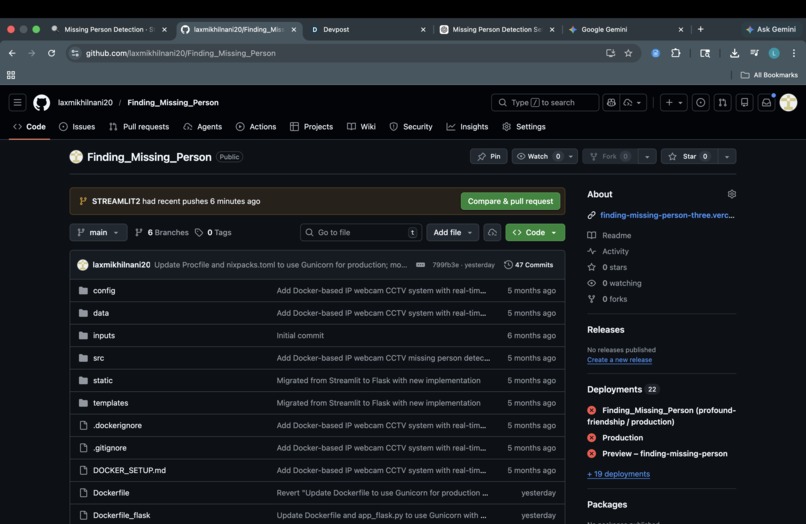Click the browser address bar URL
This screenshot has height=524, width=806.
coord(180,53)
